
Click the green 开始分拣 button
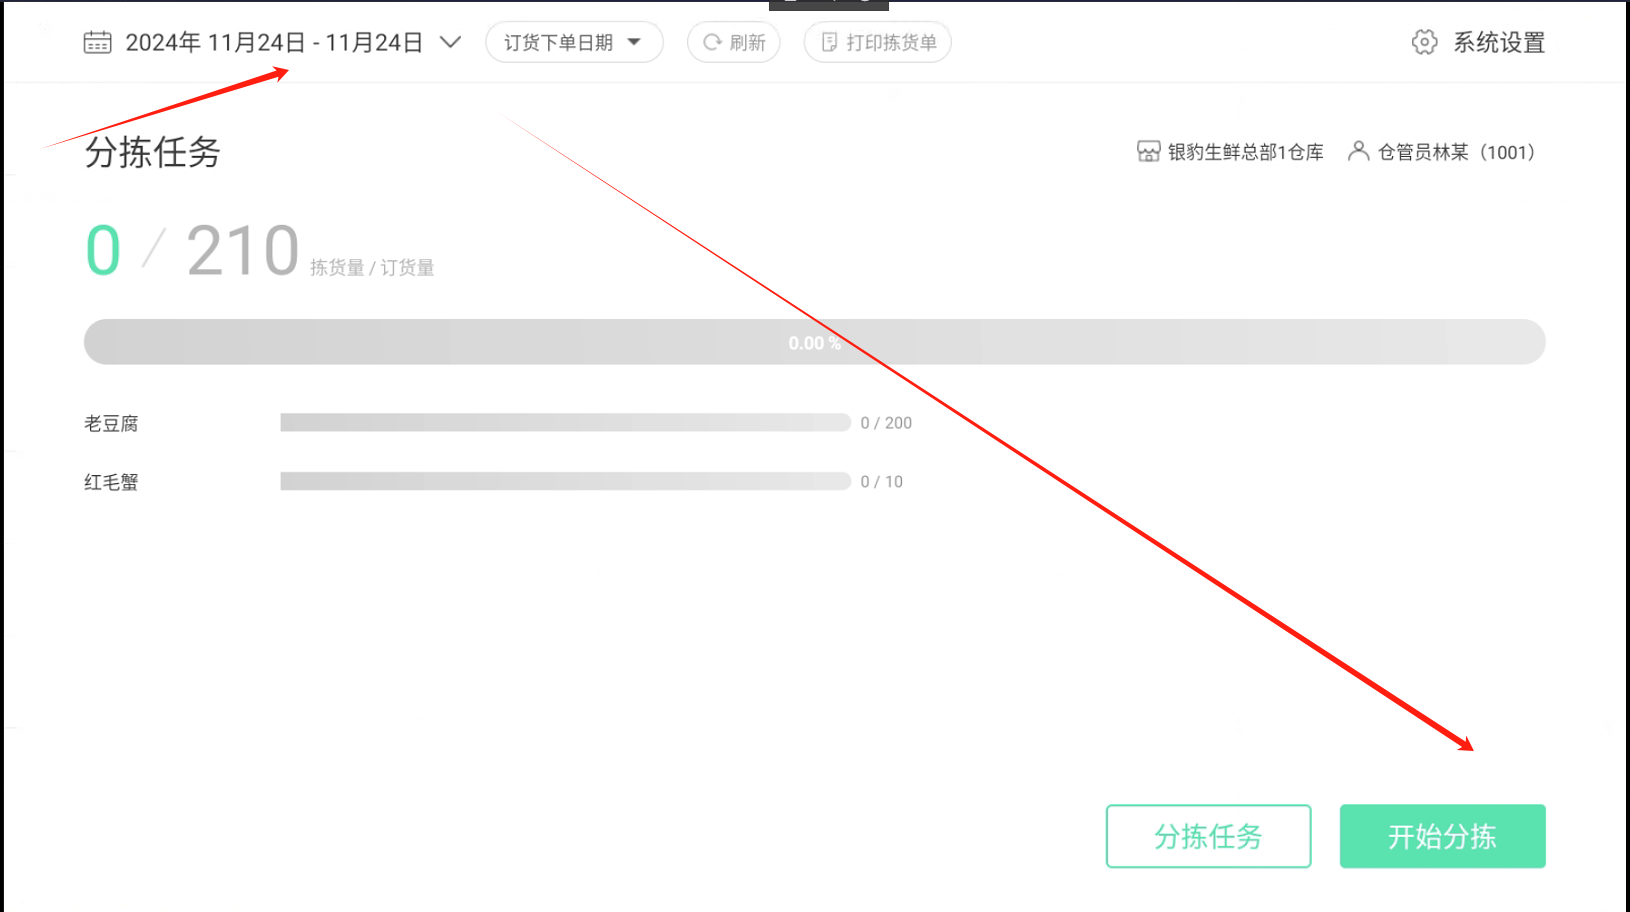click(x=1442, y=836)
